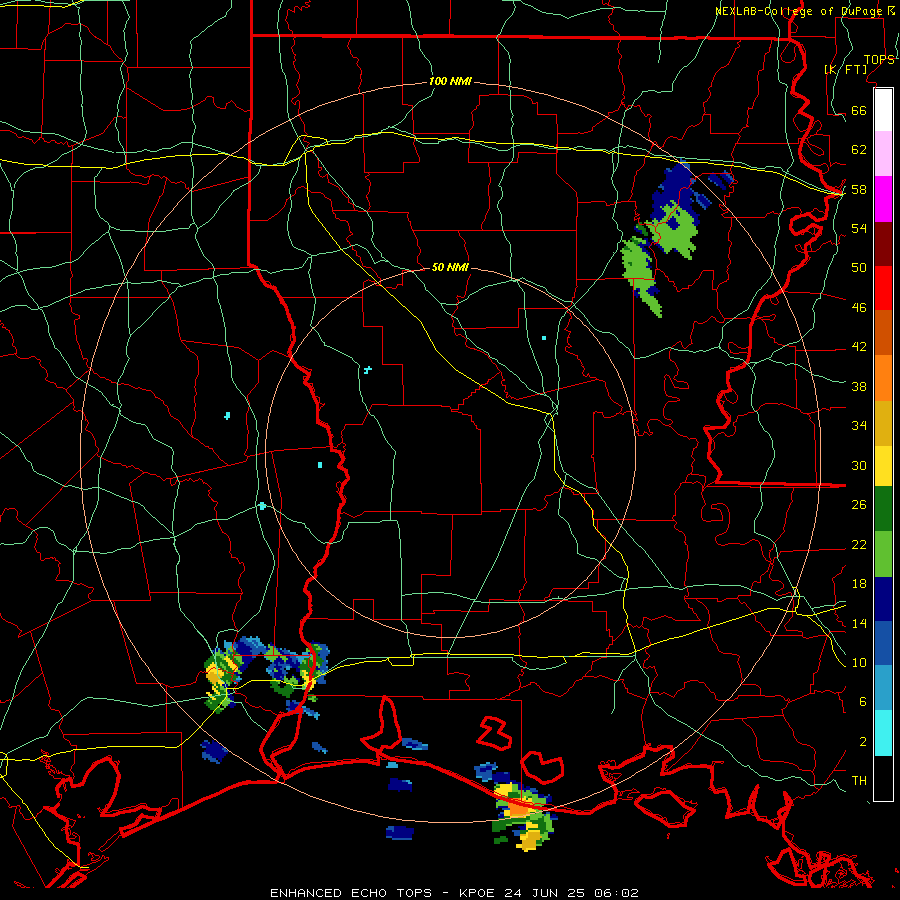Click the "KPOE" station identifier in caption

[x=478, y=893]
